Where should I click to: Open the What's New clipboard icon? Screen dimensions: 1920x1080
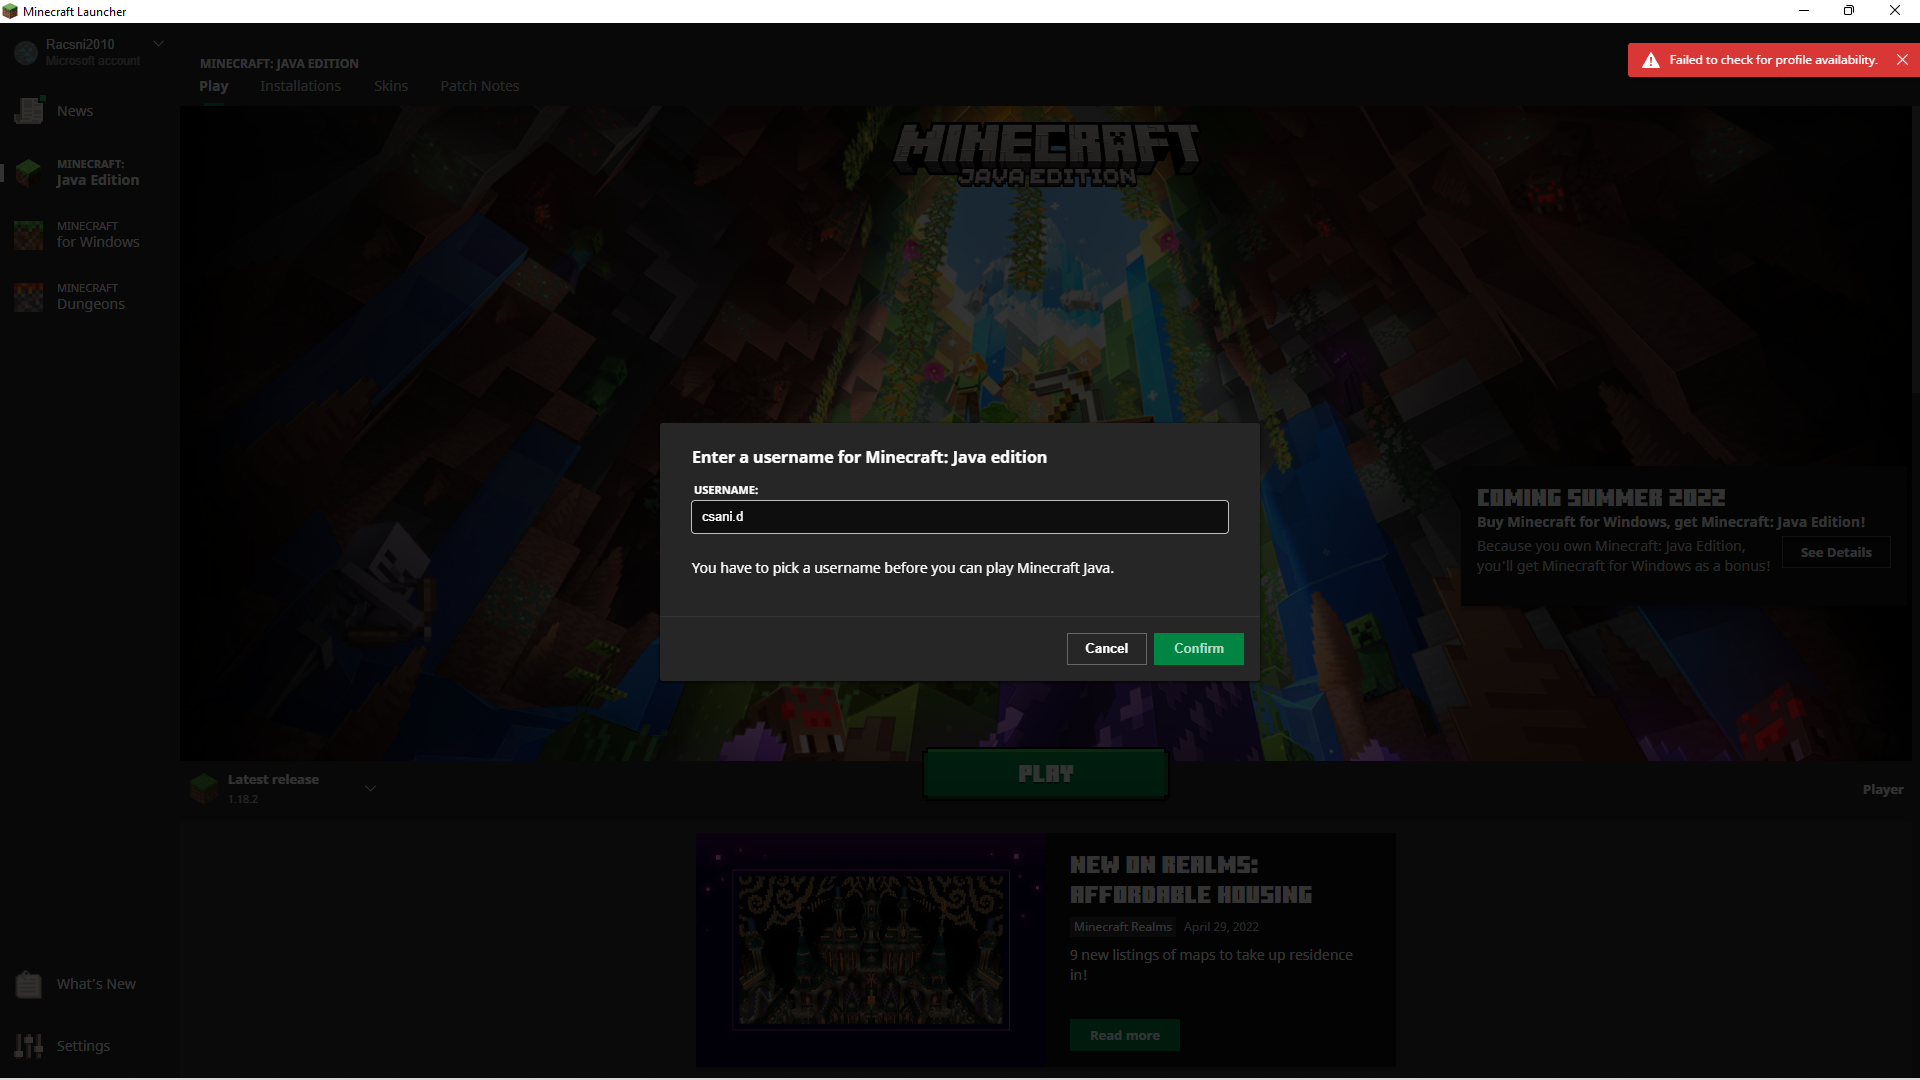29,985
